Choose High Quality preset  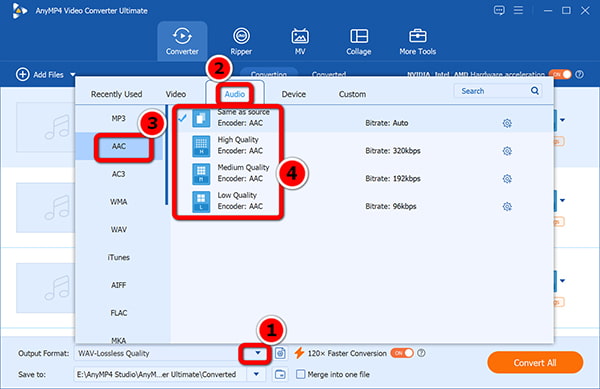[362, 146]
